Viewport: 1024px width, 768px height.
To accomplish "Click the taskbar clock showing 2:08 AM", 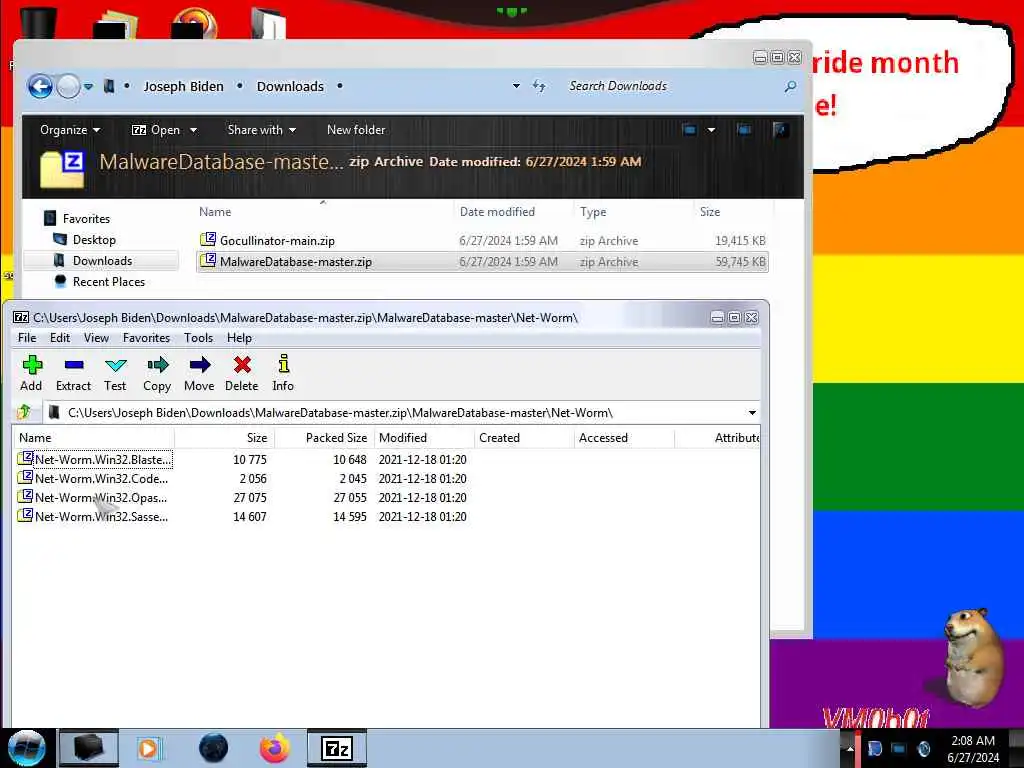I will tap(973, 748).
